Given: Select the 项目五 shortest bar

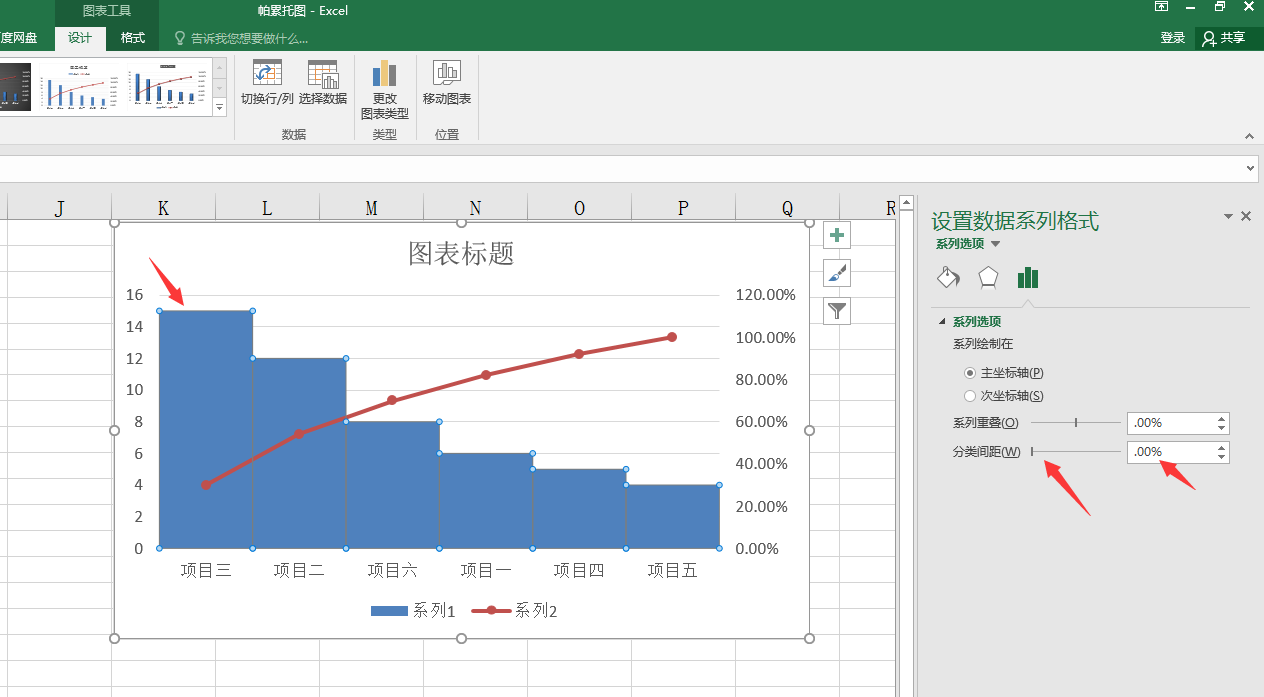Looking at the screenshot, I should click(x=673, y=517).
